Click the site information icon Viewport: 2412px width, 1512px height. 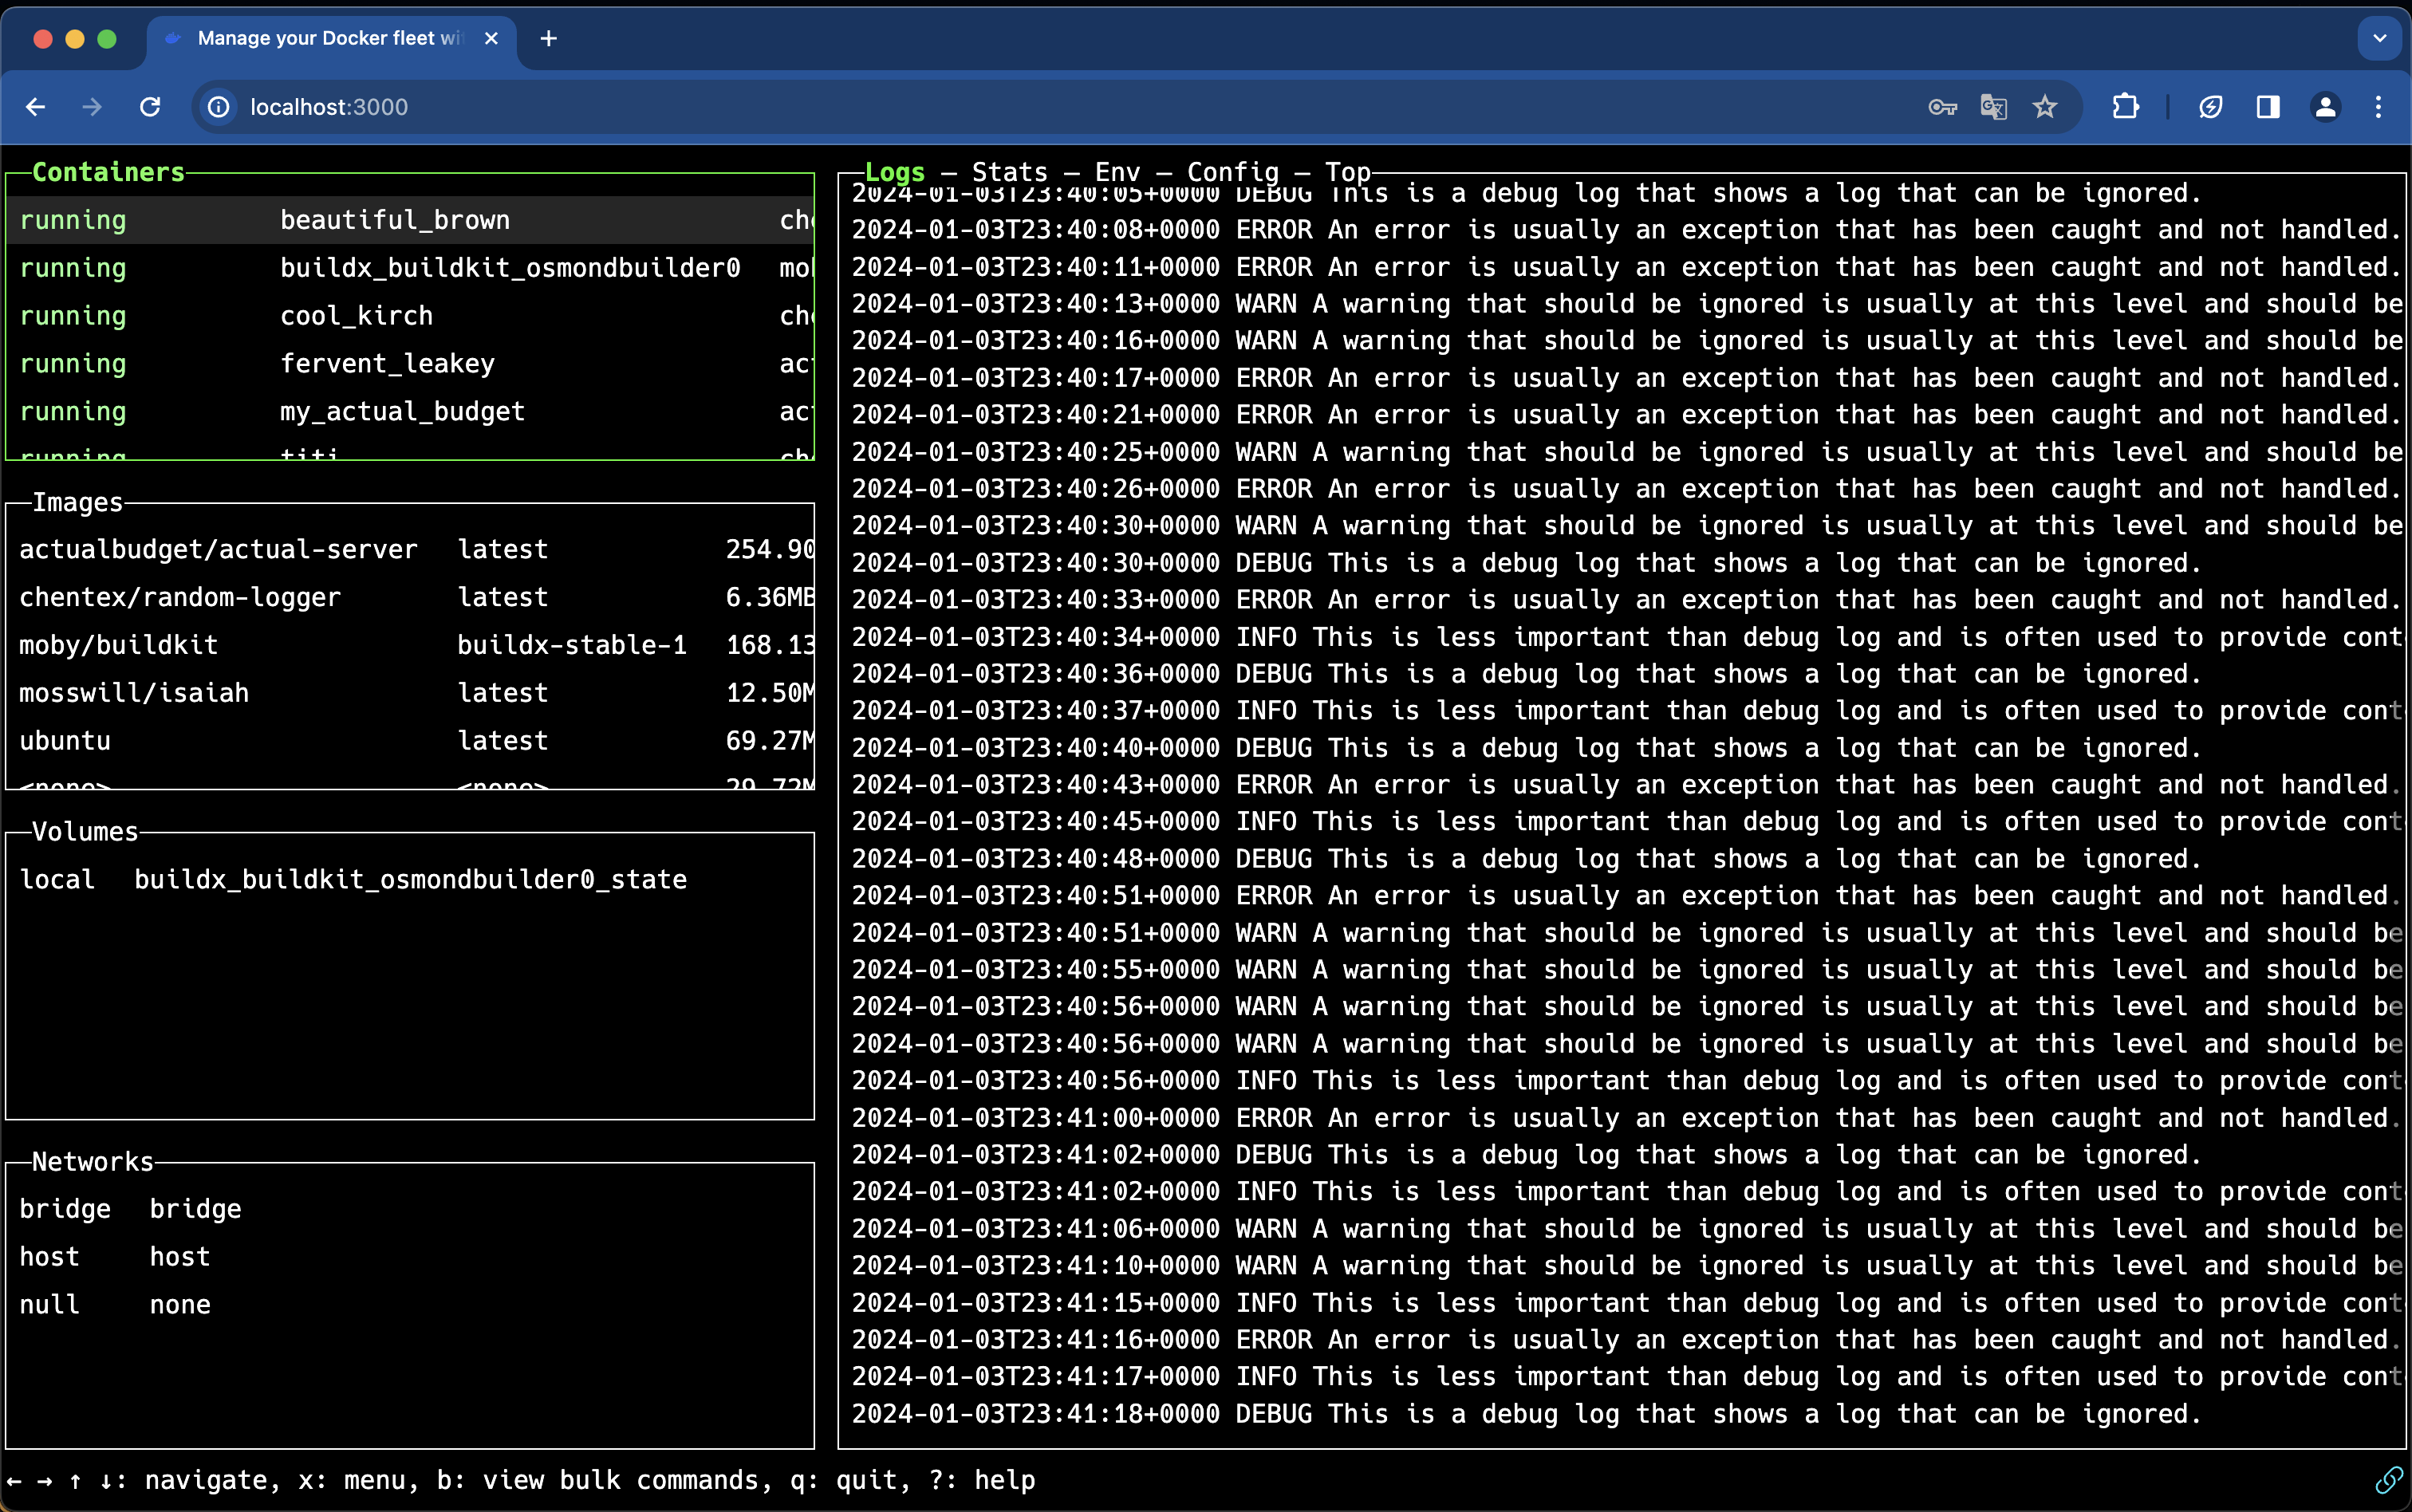(219, 107)
